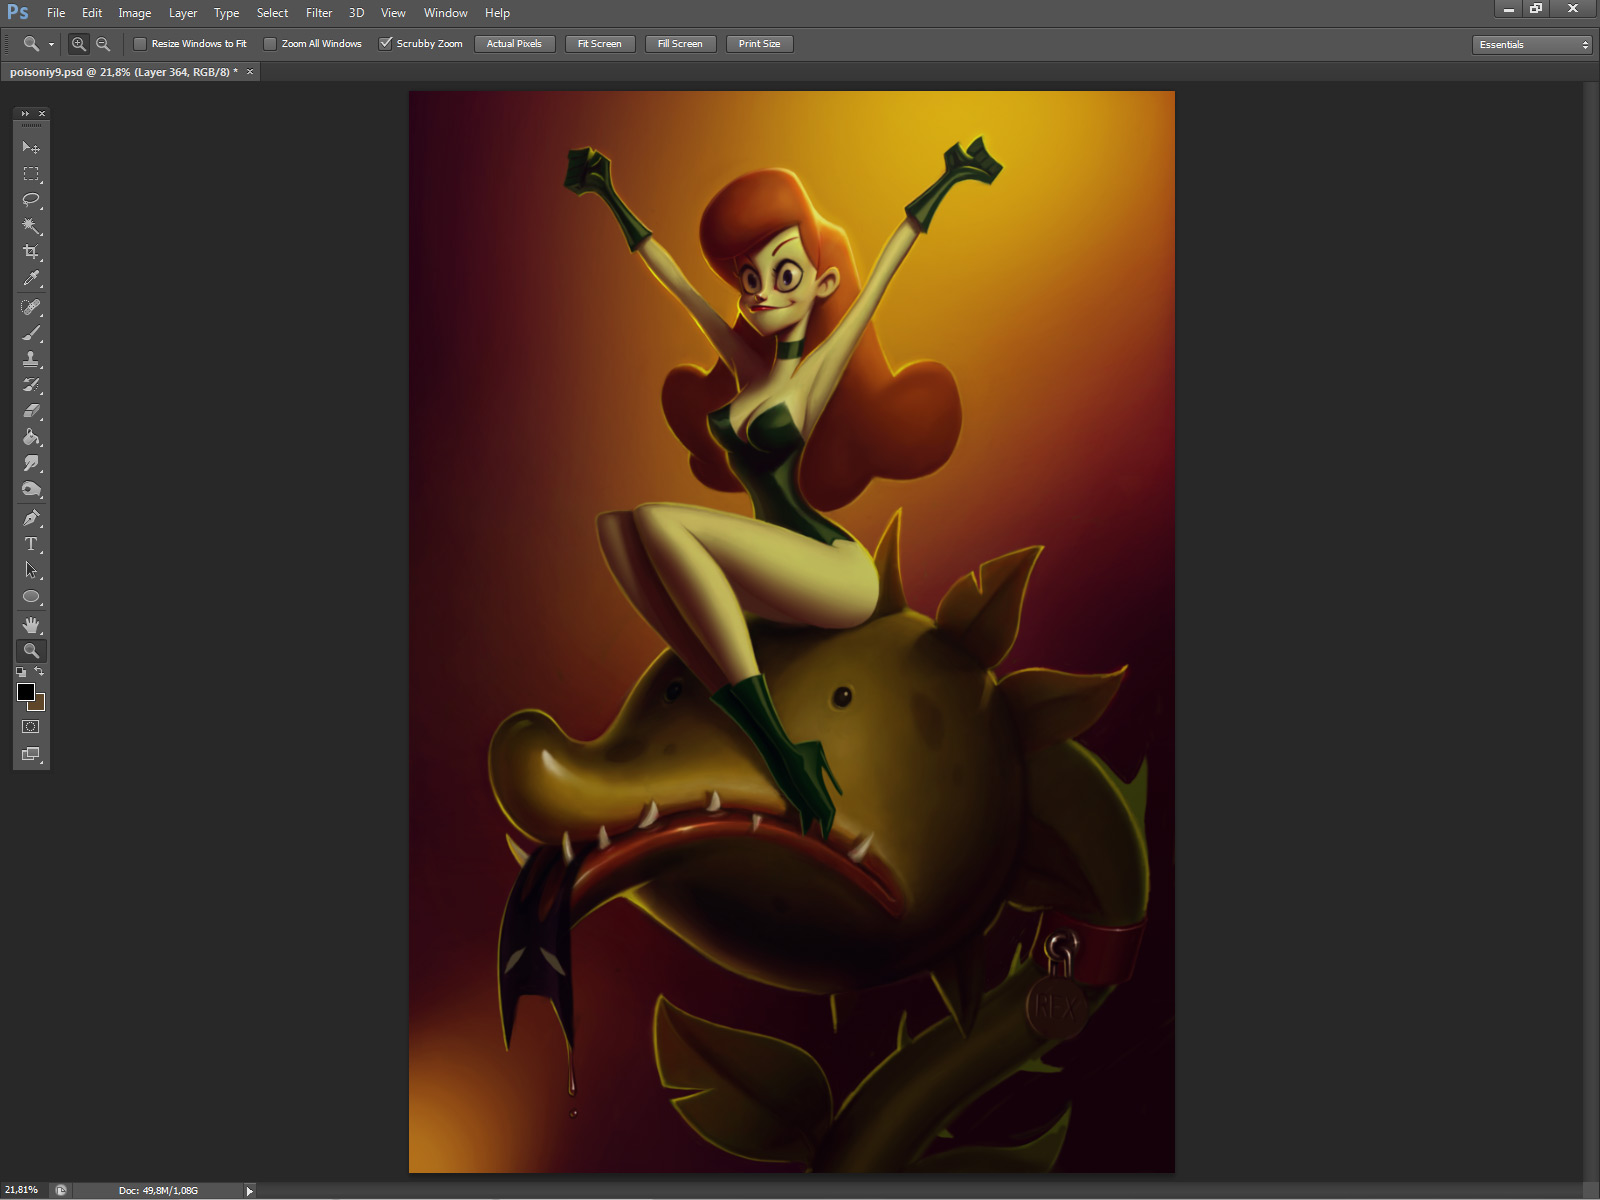The image size is (1600, 1200).
Task: Expand the status bar info arrow menu
Action: pos(250,1191)
